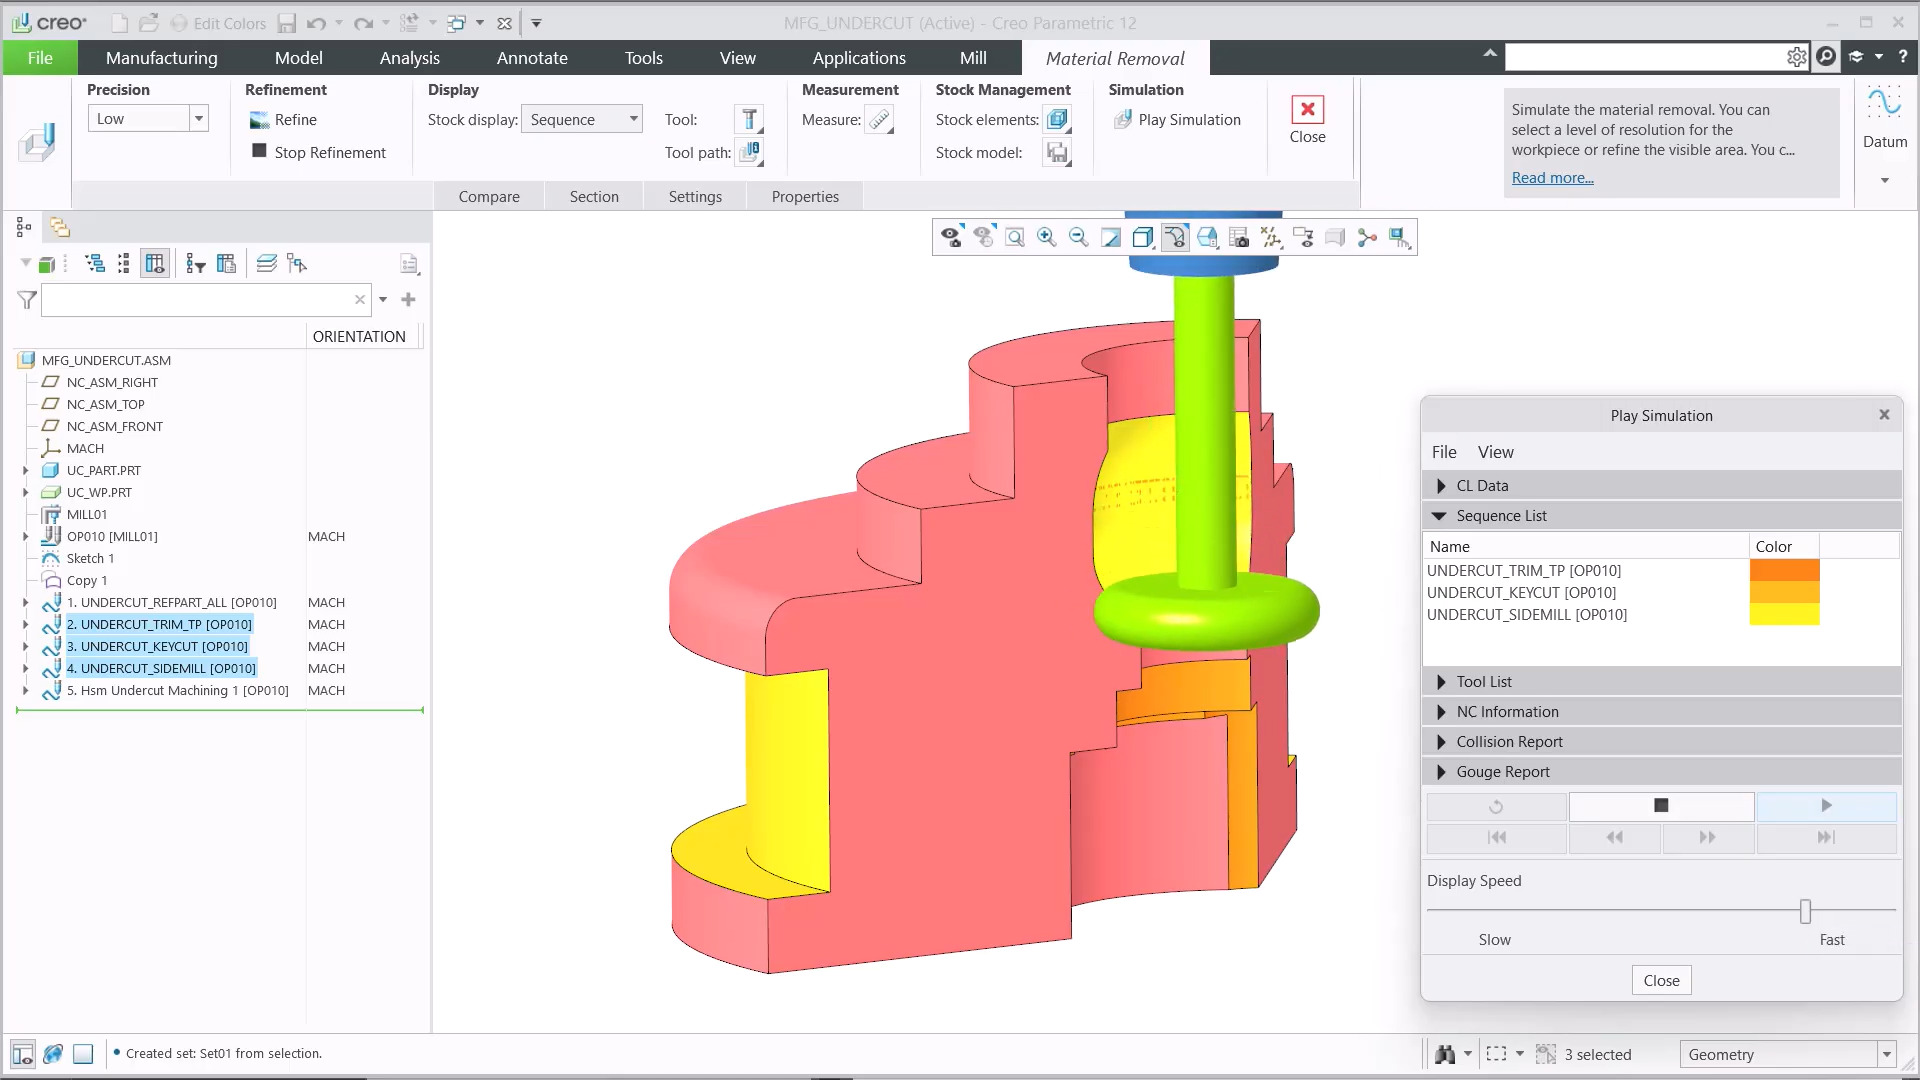Open the Datum curve icon at ribbon right
Viewport: 1920px width, 1080px height.
click(1885, 104)
